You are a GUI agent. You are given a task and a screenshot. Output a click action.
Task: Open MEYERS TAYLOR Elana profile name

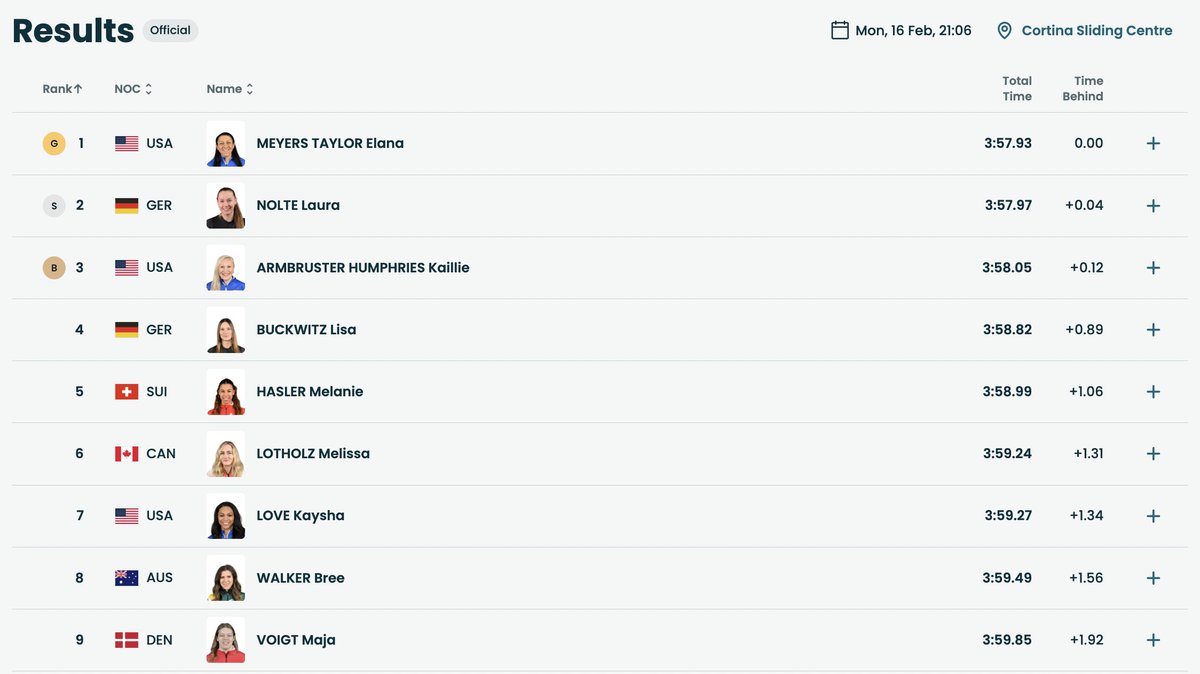coord(330,143)
